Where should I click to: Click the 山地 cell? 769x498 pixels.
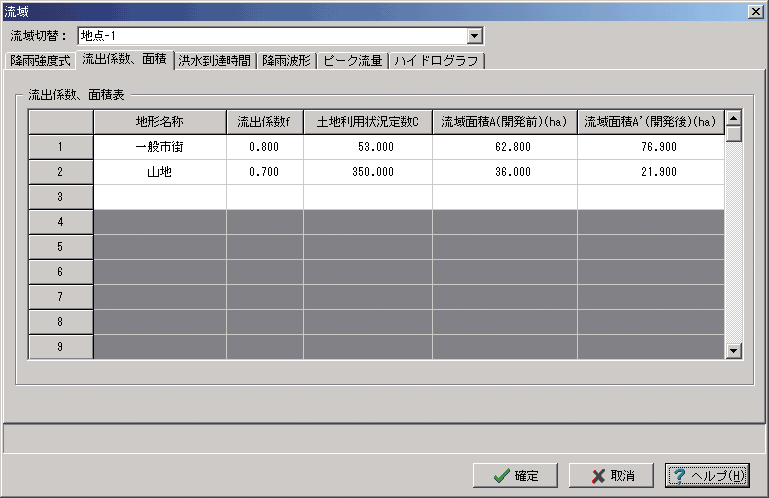(x=160, y=172)
